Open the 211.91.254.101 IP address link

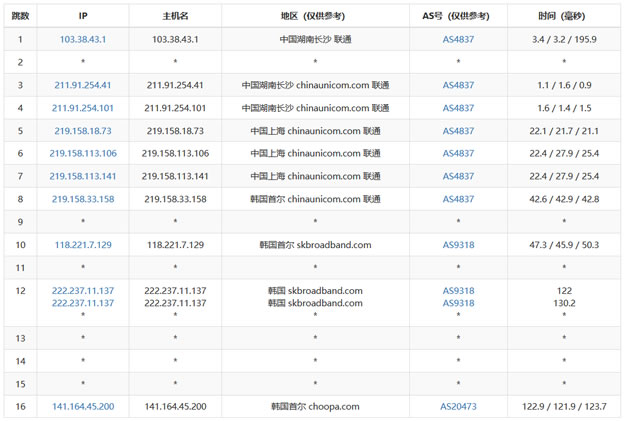83,108
